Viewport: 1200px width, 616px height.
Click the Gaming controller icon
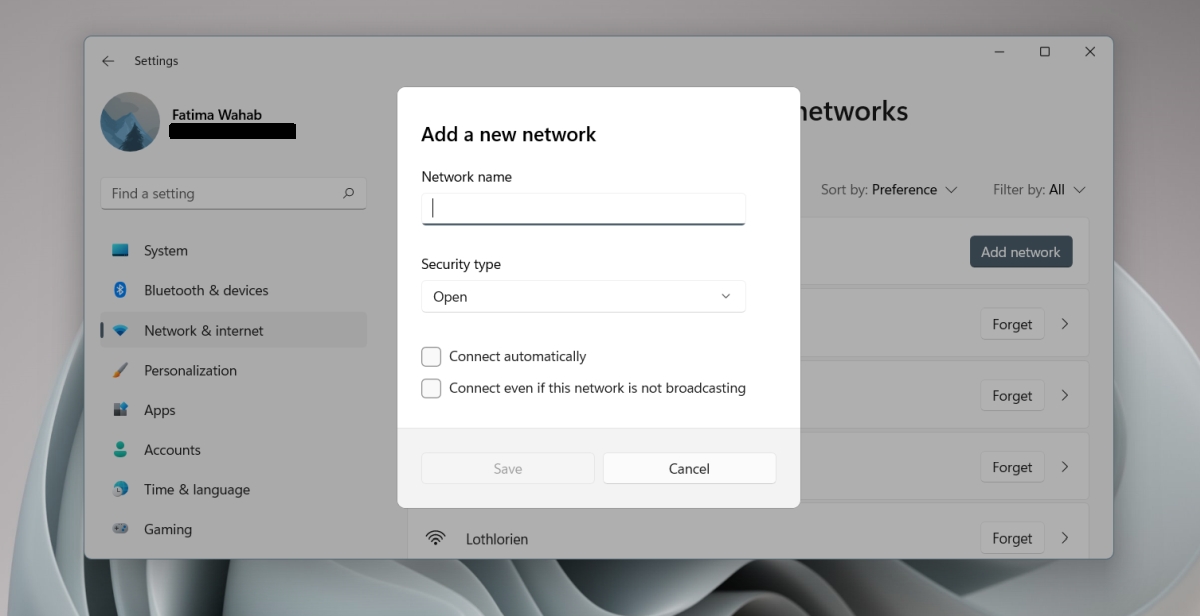[x=120, y=529]
